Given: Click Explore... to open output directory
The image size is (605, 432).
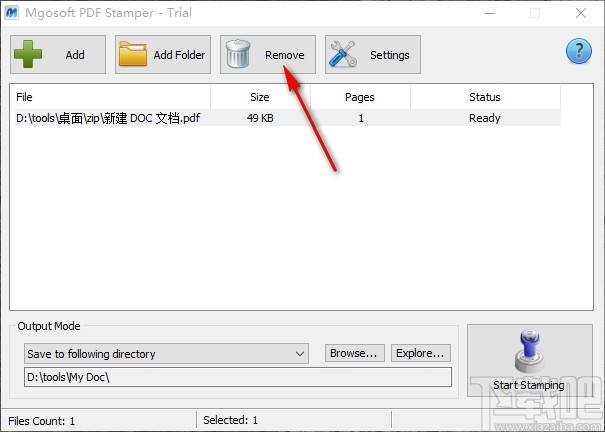Looking at the screenshot, I should (421, 353).
